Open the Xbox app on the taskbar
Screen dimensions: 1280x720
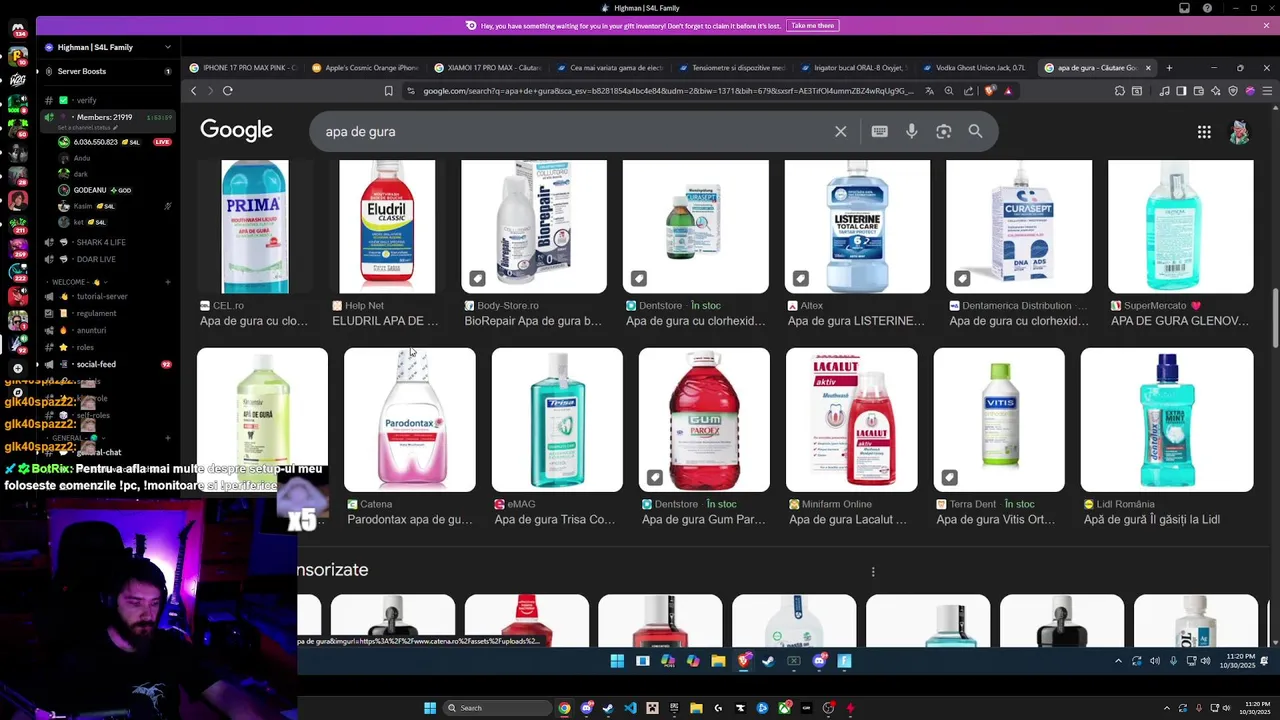pyautogui.click(x=785, y=708)
